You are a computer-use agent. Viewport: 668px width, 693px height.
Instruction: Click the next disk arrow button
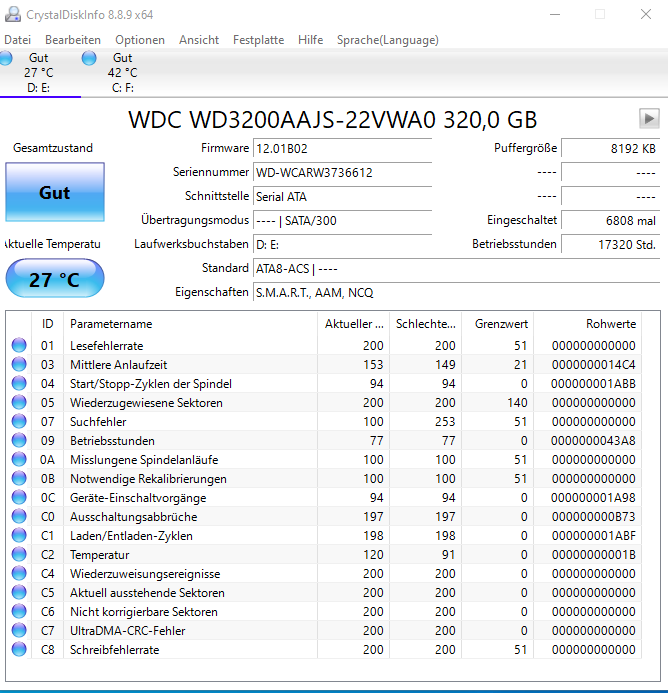click(x=649, y=118)
